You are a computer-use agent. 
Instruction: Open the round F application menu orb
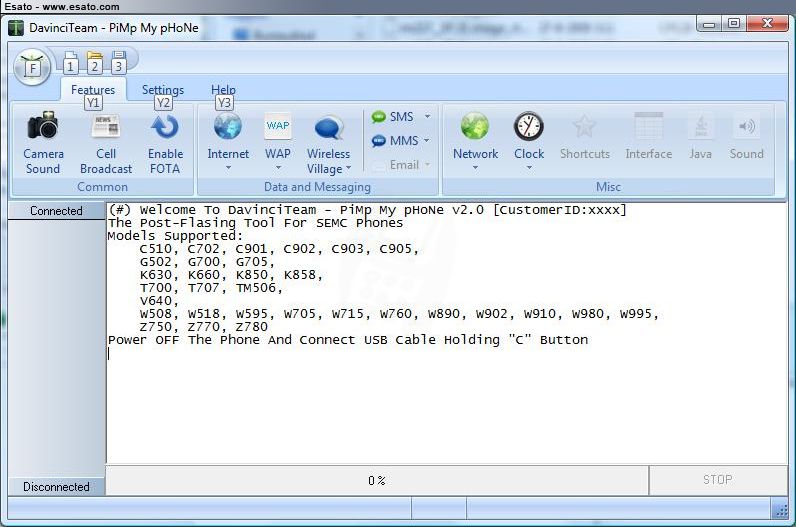[x=32, y=66]
